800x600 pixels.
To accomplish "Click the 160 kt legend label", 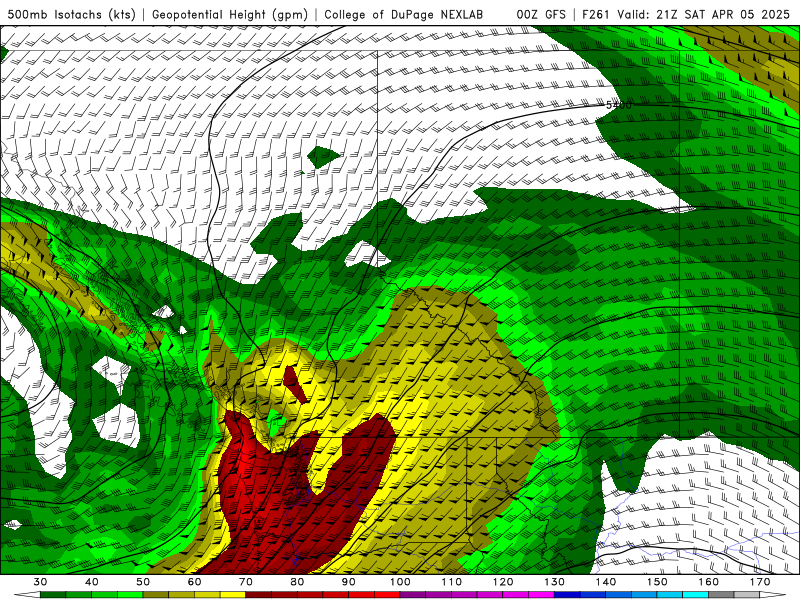I will [x=709, y=582].
